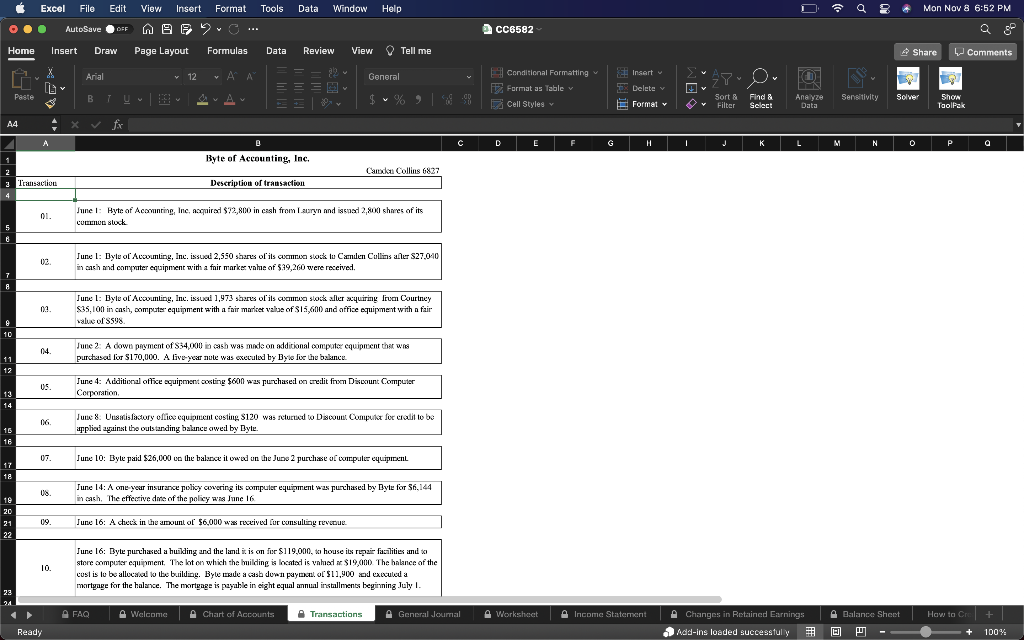The image size is (1024, 640).
Task: Toggle bold formatting
Action: click(89, 98)
